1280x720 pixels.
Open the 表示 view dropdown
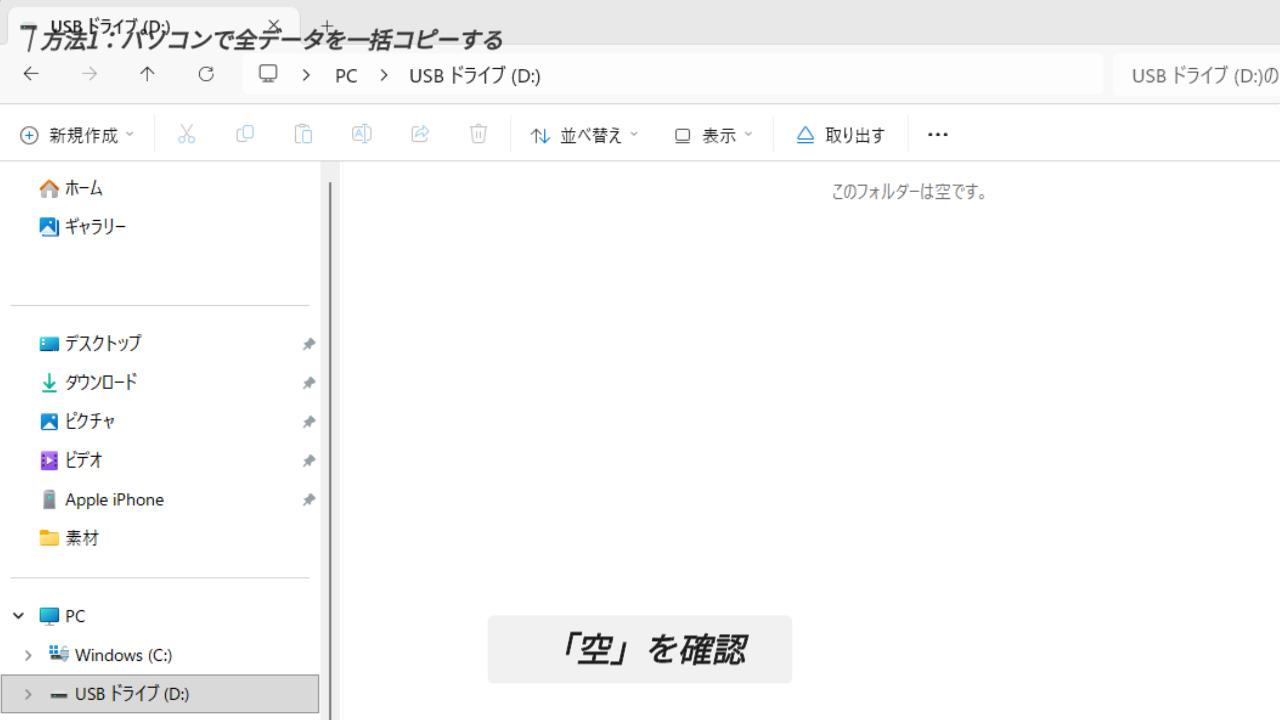pyautogui.click(x=714, y=135)
